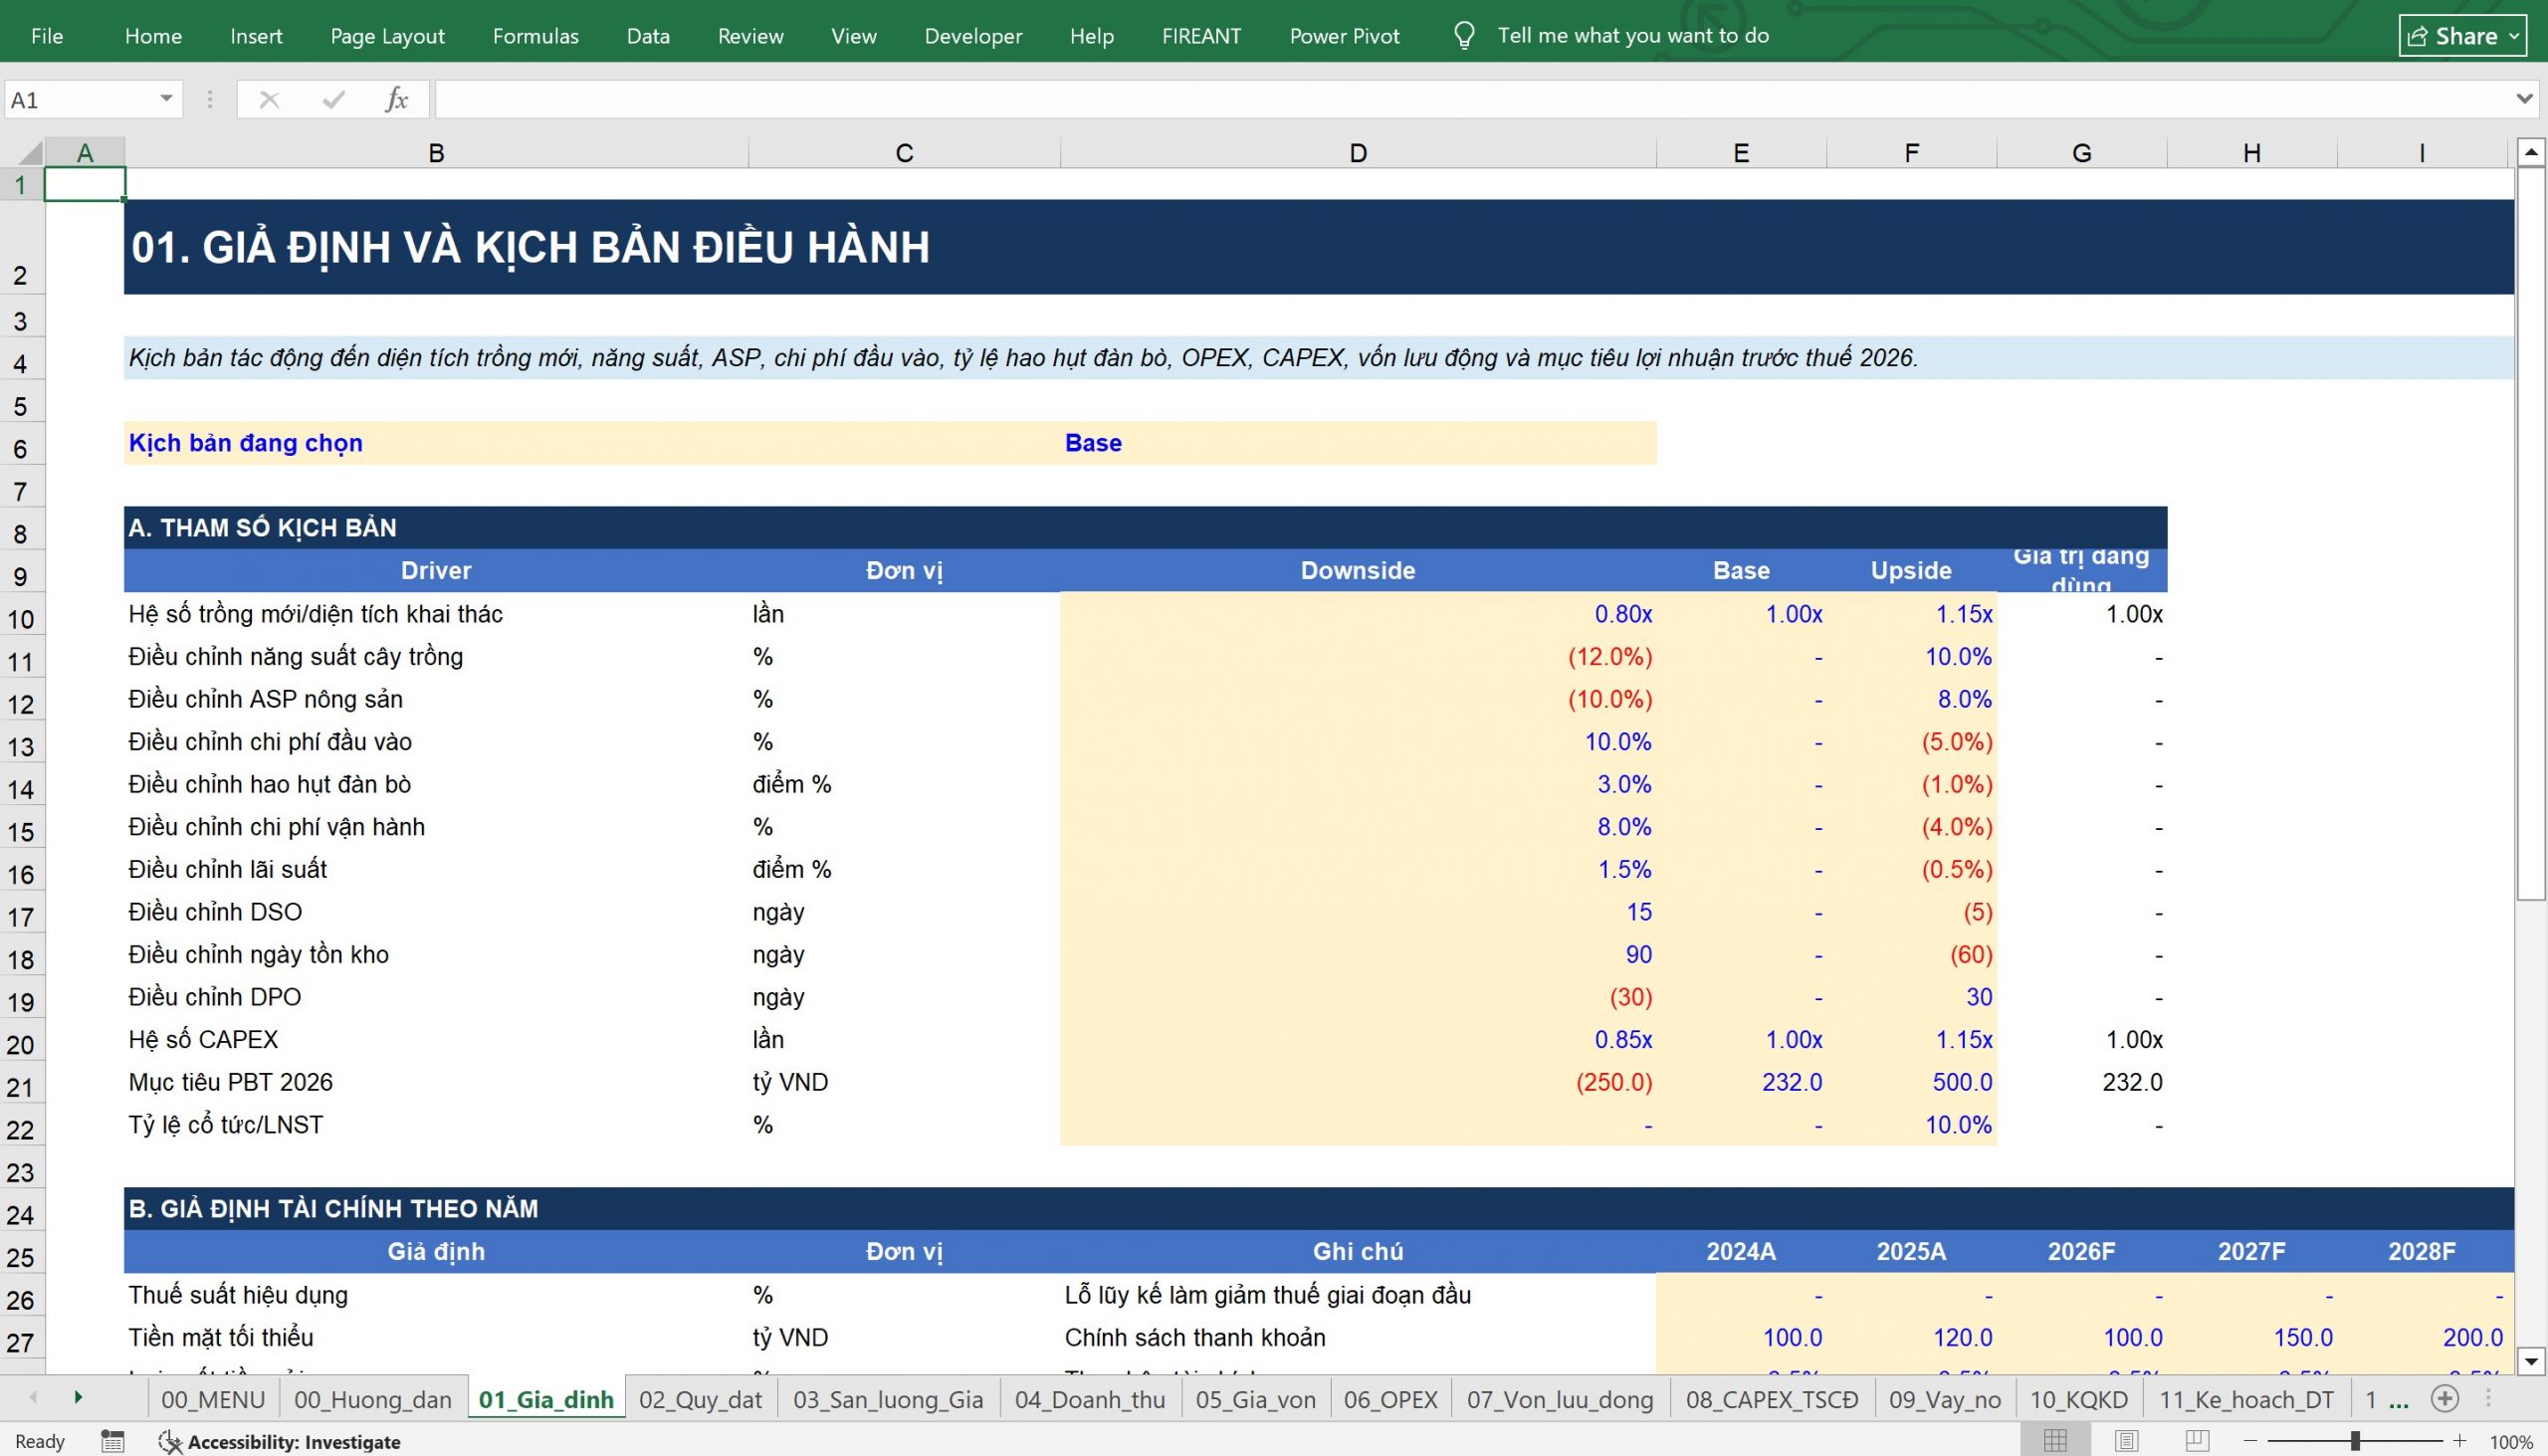Select the 10_KQKD sheet tab
Image resolution: width=2548 pixels, height=1456 pixels.
(x=2078, y=1399)
